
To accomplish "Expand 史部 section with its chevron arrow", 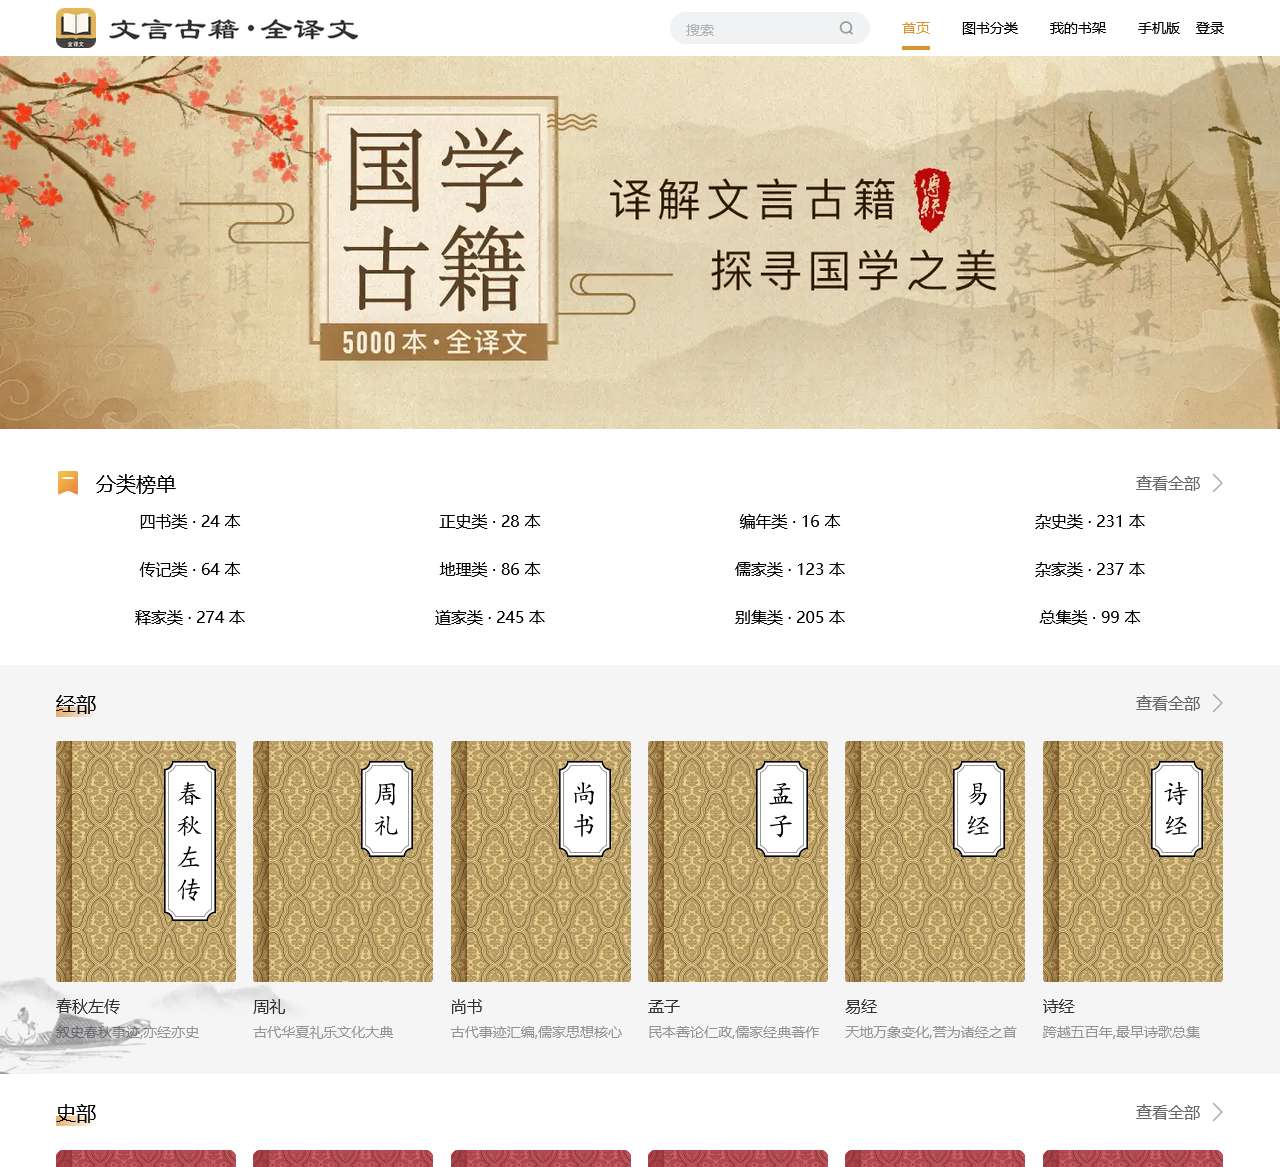I will click(x=1217, y=1112).
